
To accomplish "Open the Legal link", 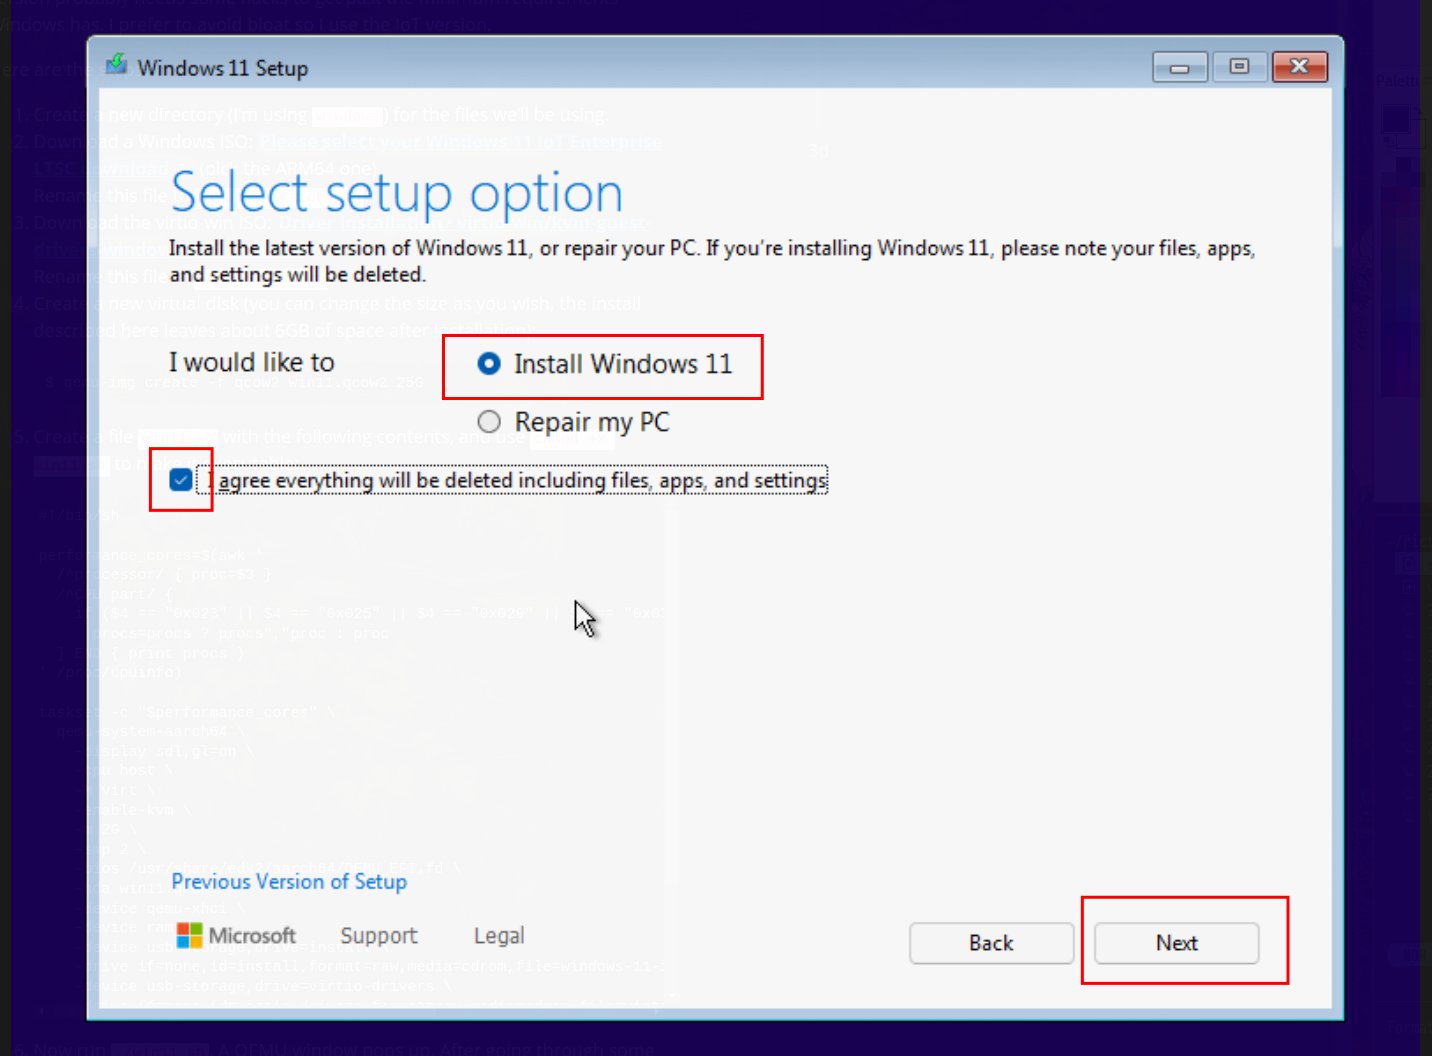I will tap(499, 936).
